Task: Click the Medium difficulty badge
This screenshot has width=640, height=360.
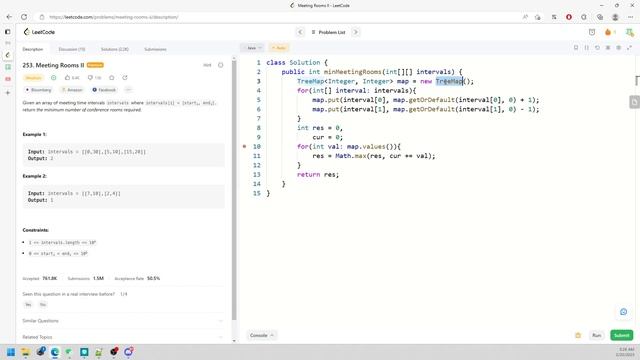Action: point(33,78)
